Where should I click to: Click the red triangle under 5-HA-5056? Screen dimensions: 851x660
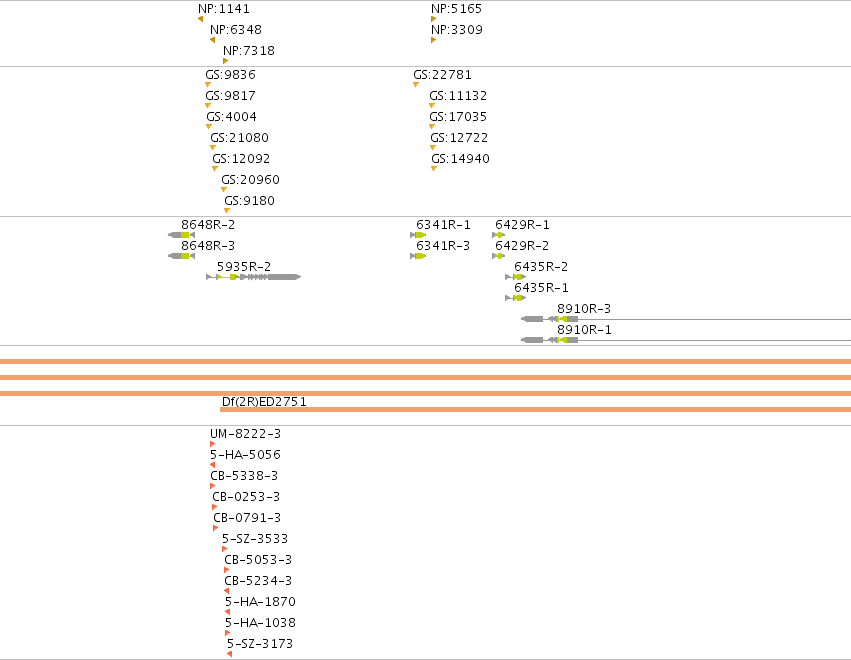[212, 465]
